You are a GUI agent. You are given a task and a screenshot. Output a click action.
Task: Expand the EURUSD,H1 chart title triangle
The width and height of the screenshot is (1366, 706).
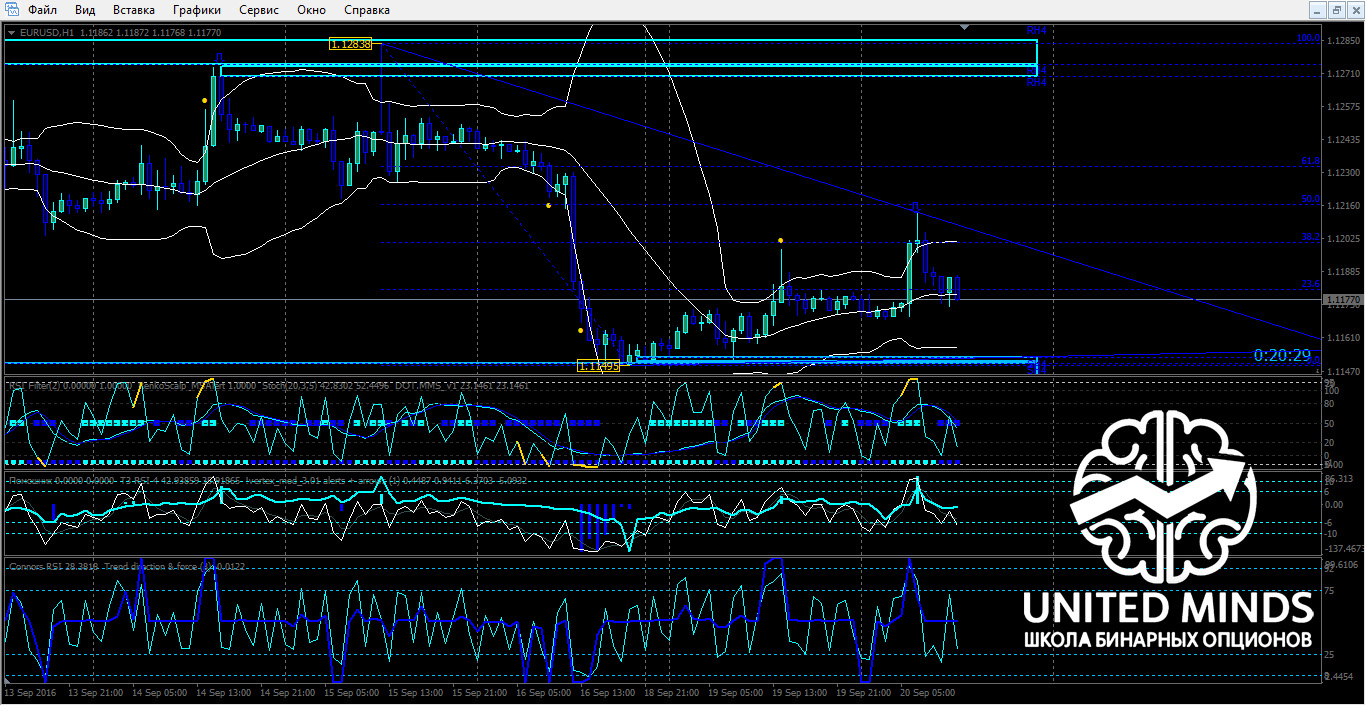pyautogui.click(x=11, y=32)
